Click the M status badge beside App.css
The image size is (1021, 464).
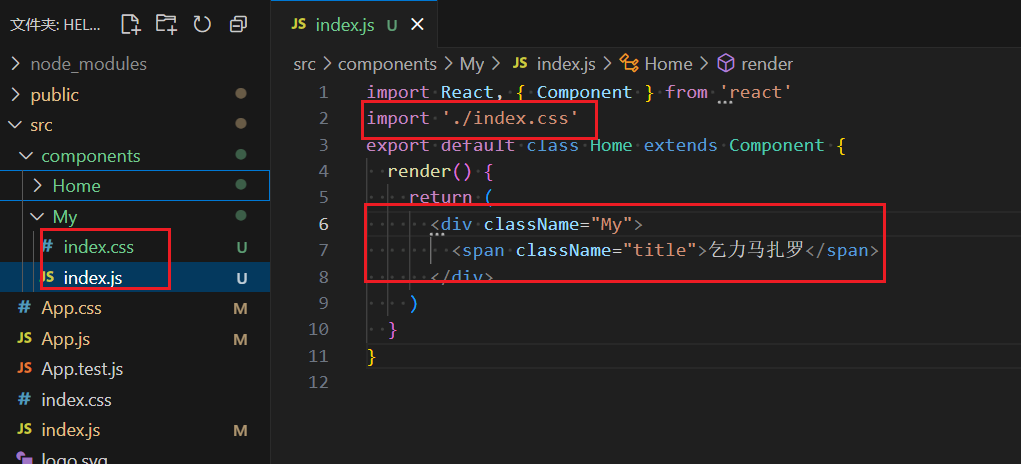240,308
